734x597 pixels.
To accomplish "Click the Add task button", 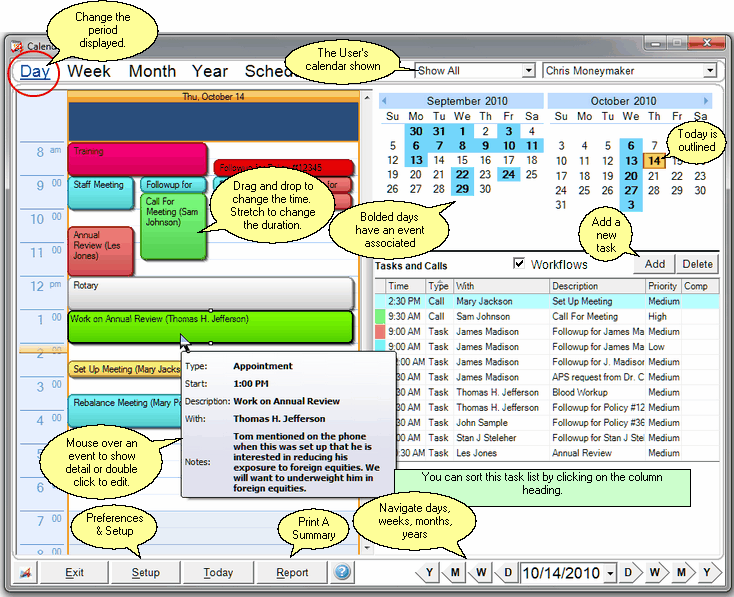I will pos(654,264).
